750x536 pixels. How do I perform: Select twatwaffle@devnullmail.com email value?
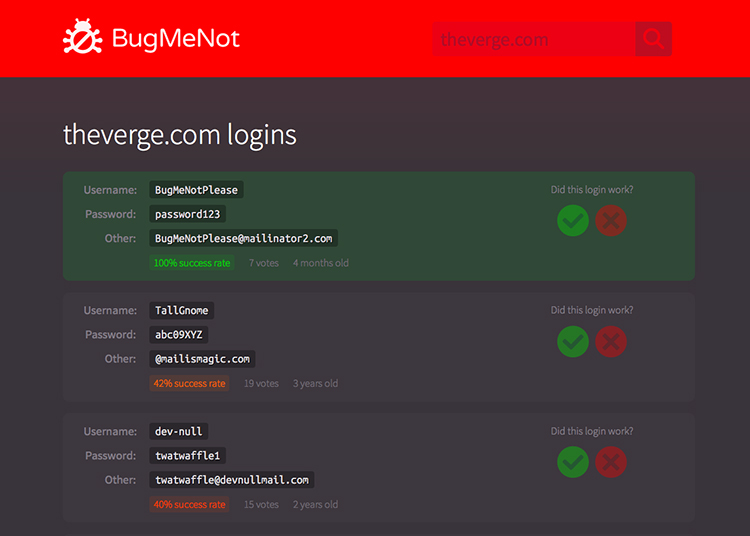click(232, 480)
